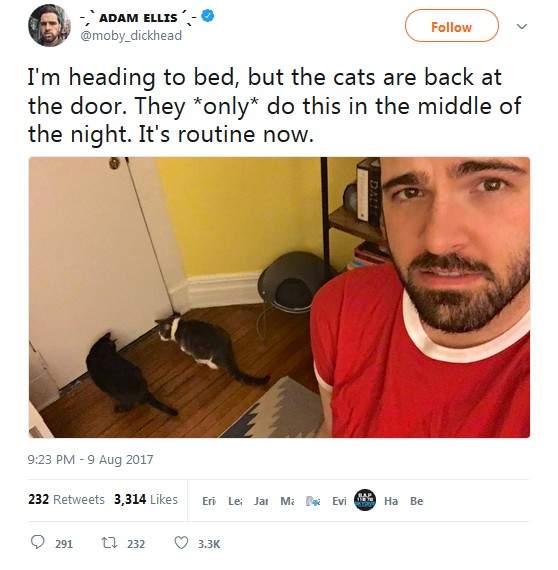Open the attached cats photo
Screen dimensions: 558x570
point(279,297)
